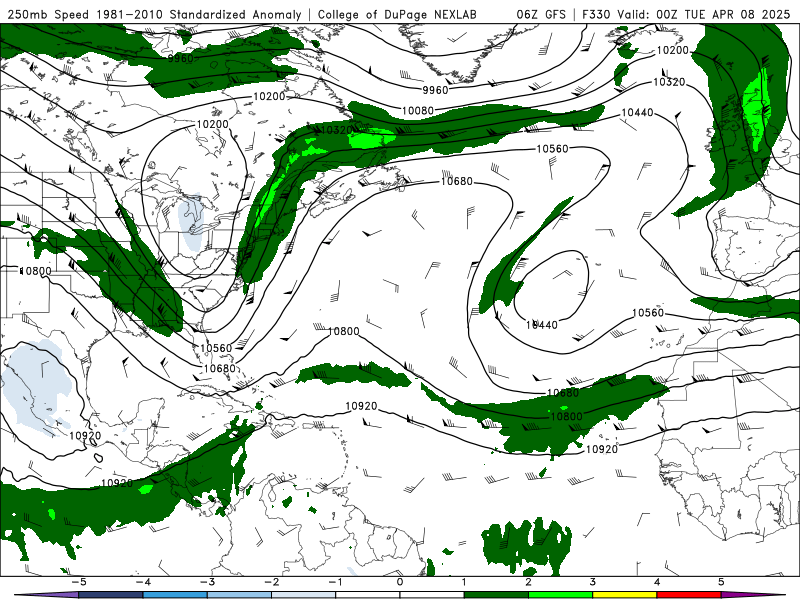This screenshot has width=800, height=600.
Task: Click the '0' colorbar tick label
Action: click(x=400, y=582)
